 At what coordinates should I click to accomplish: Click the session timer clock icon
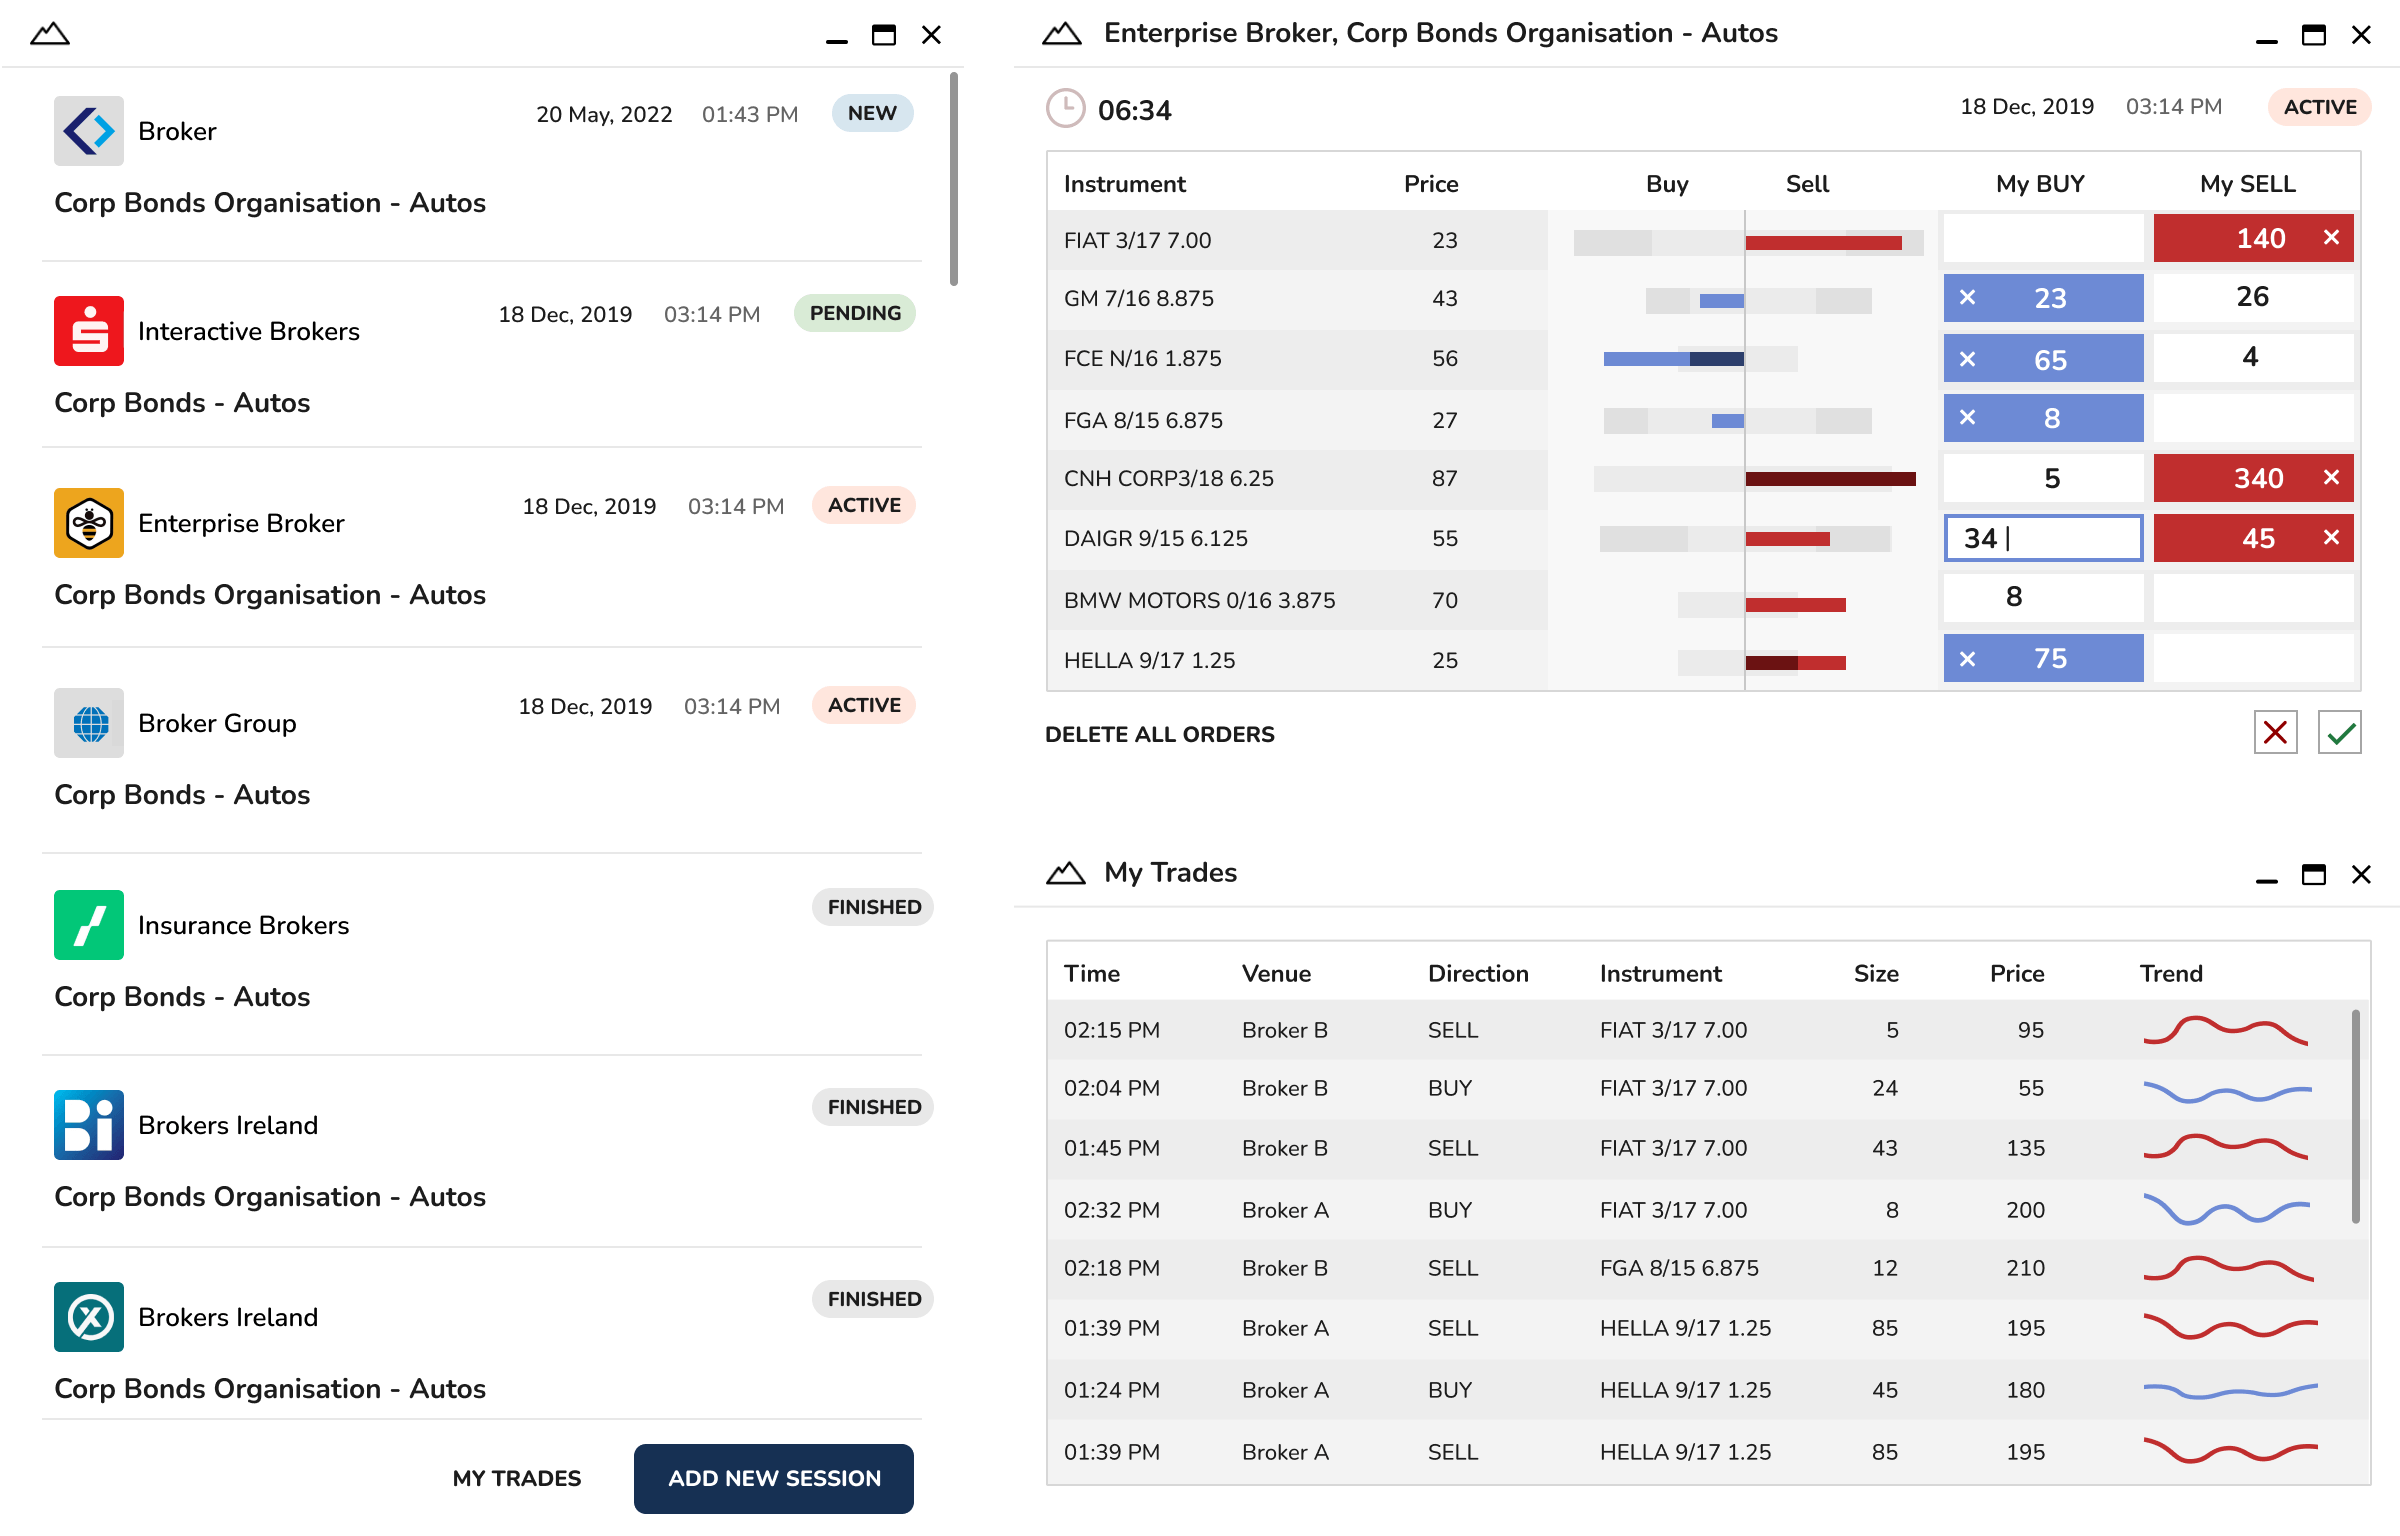(x=1066, y=109)
